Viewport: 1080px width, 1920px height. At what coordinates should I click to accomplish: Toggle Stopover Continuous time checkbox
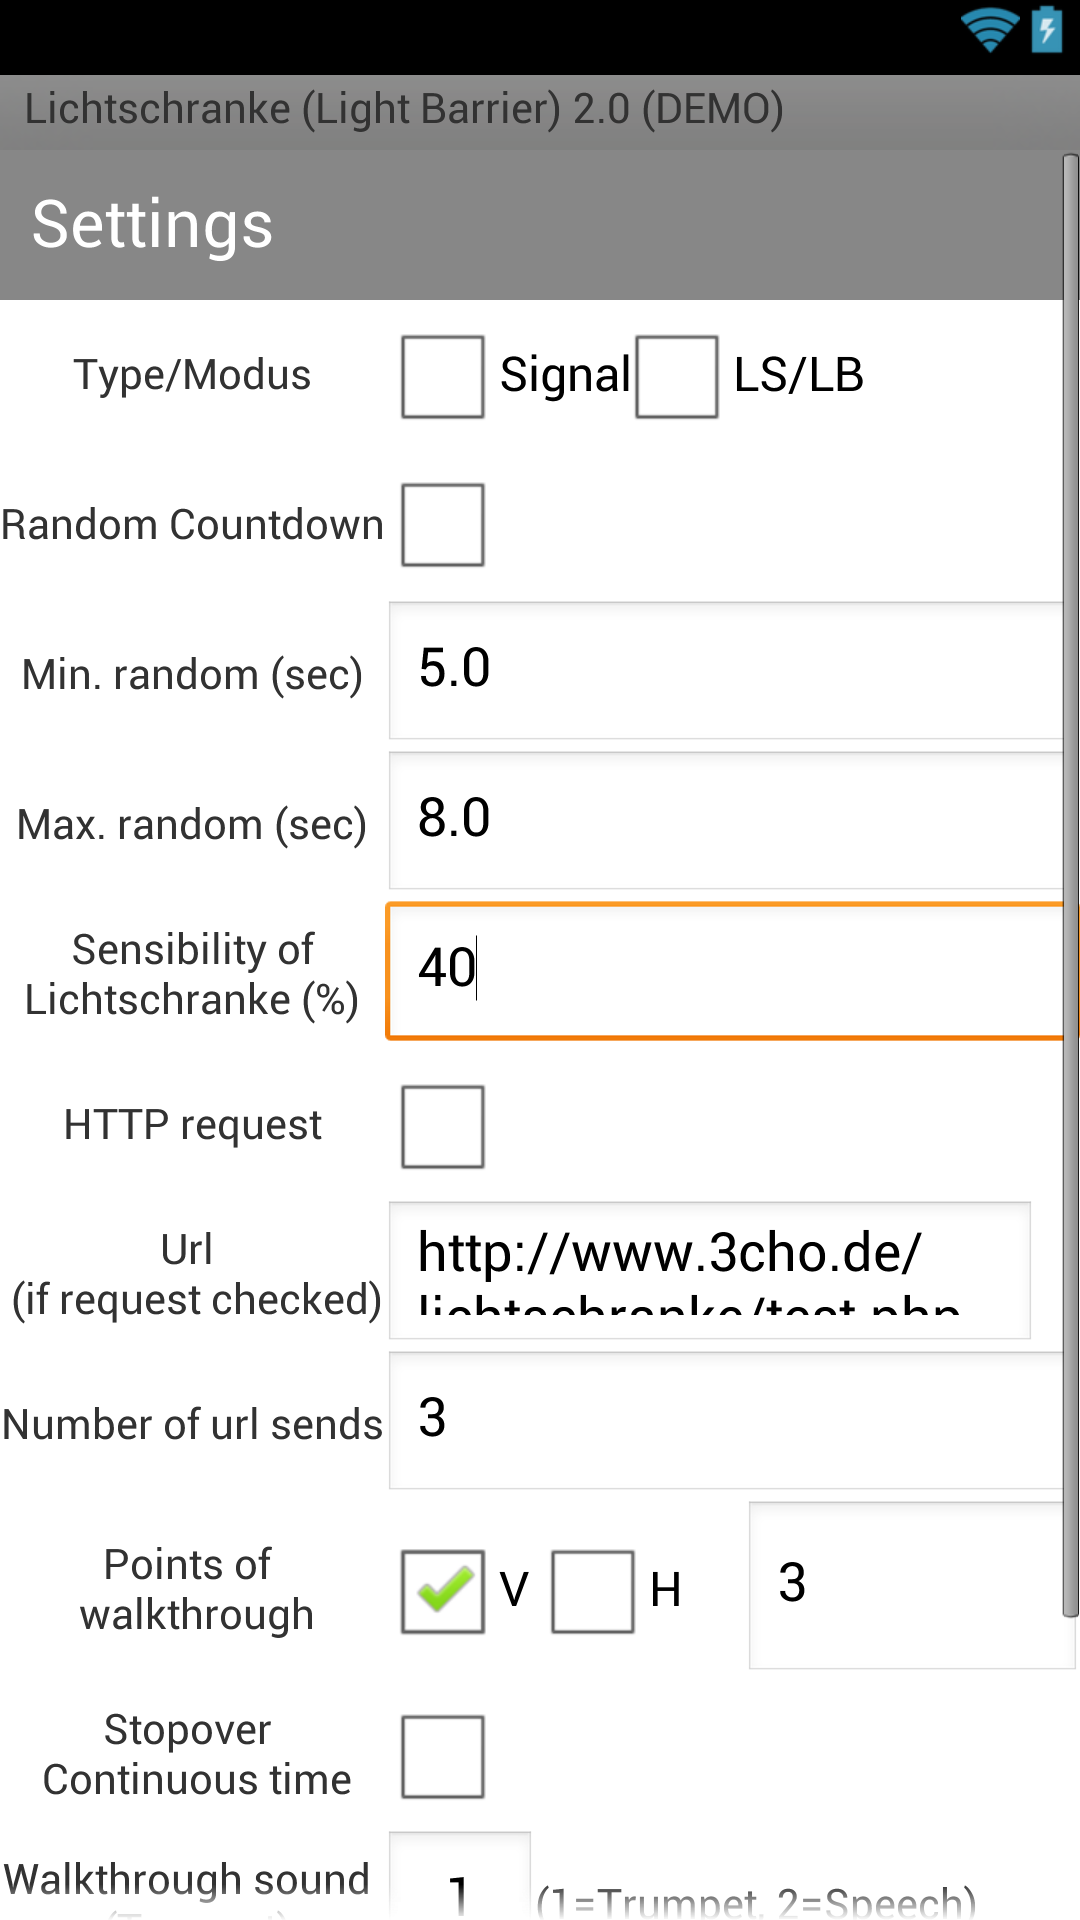point(443,1756)
